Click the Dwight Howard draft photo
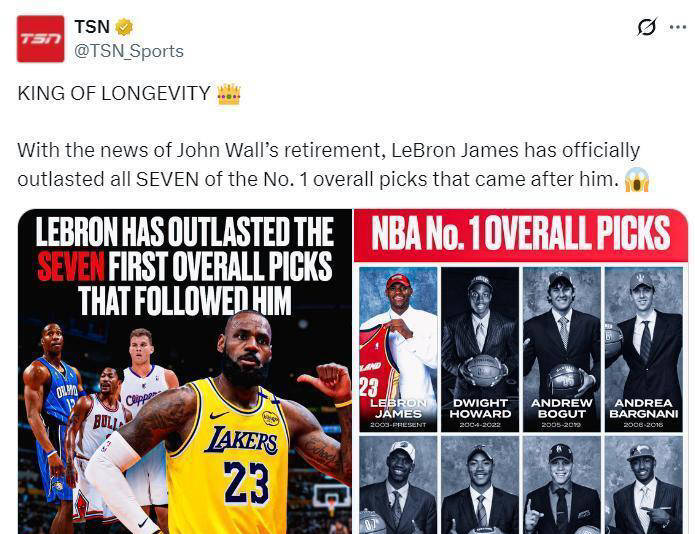 480,349
